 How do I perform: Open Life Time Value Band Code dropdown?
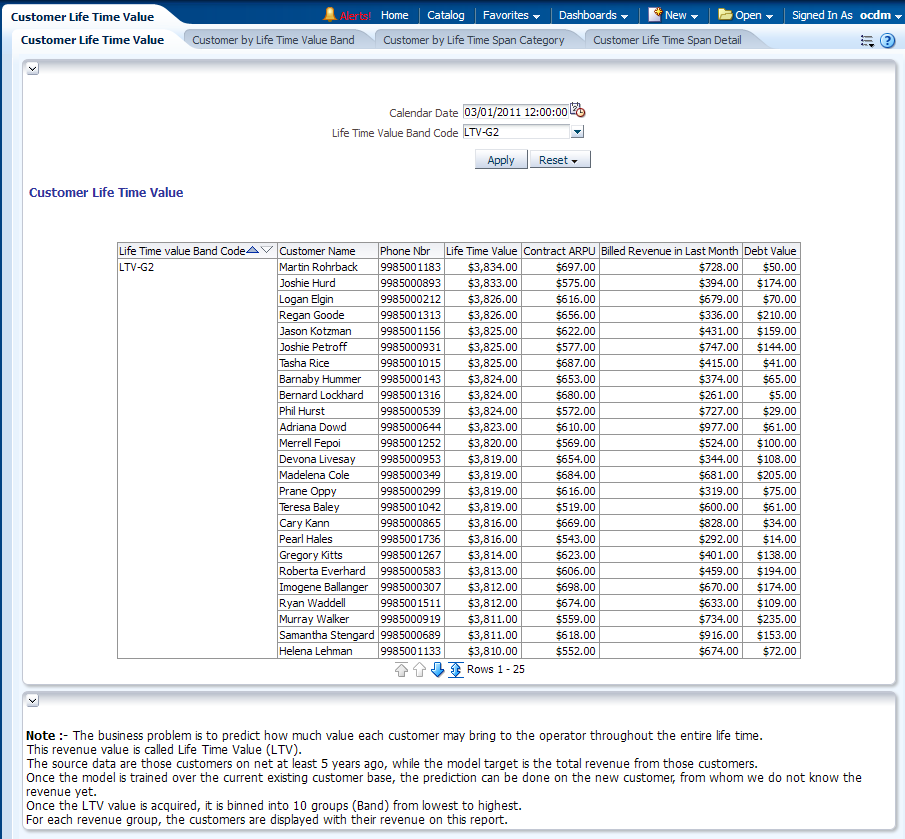pyautogui.click(x=577, y=131)
